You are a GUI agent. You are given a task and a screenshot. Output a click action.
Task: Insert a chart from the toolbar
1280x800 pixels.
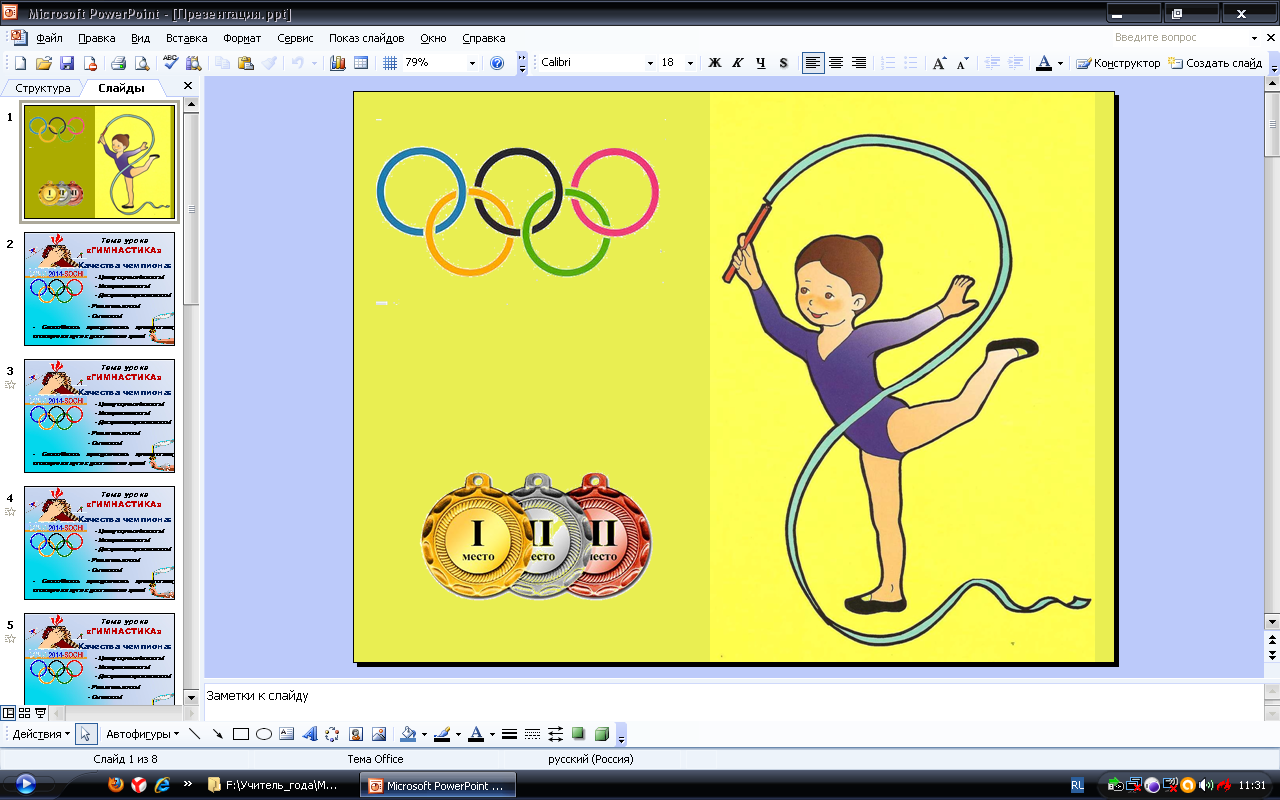(337, 63)
